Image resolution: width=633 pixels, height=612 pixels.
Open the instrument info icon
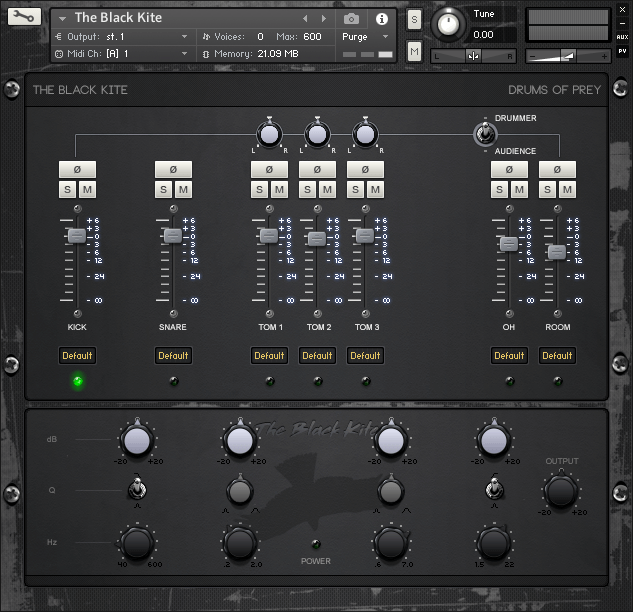coord(381,18)
